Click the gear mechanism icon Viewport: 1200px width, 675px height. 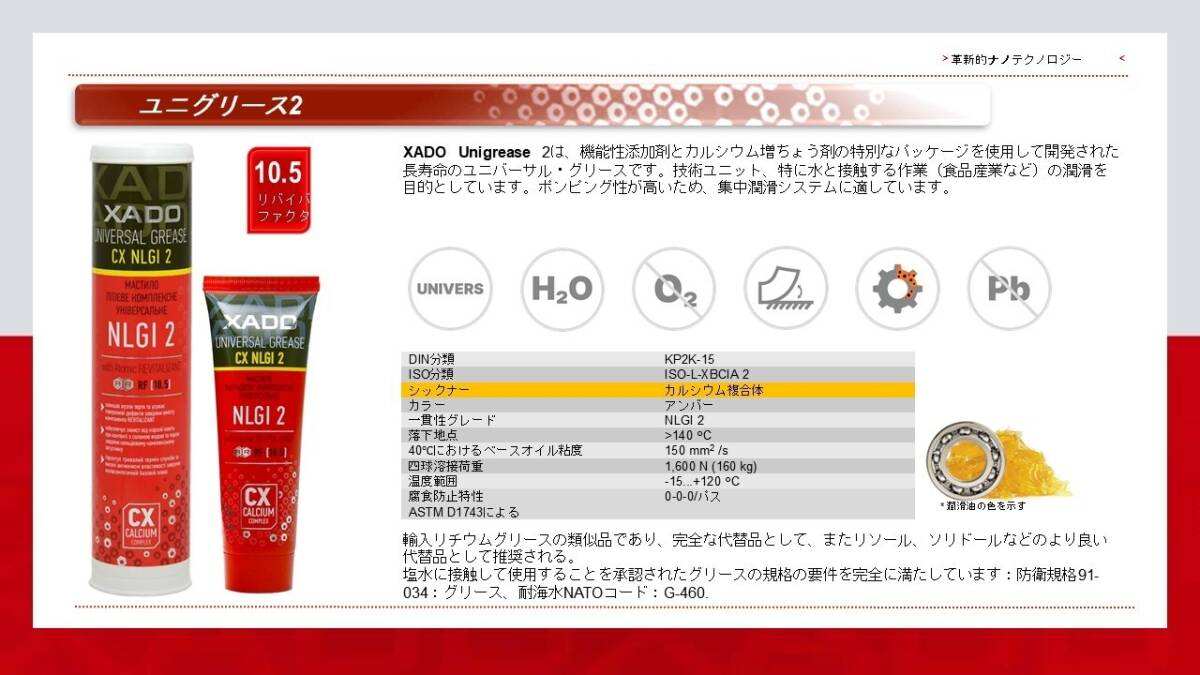click(x=898, y=289)
